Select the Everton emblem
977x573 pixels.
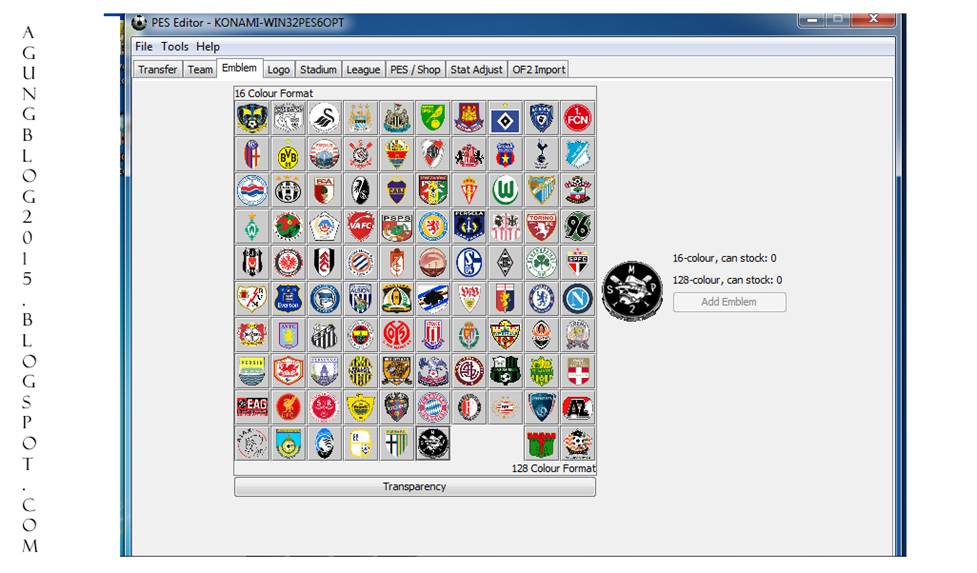point(288,298)
